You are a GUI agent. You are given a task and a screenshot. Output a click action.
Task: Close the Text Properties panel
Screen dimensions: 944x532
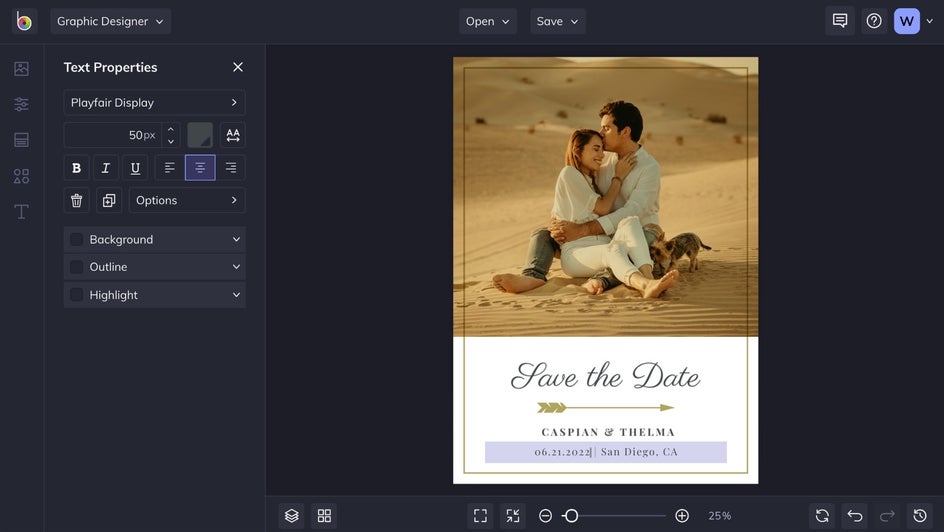[238, 67]
